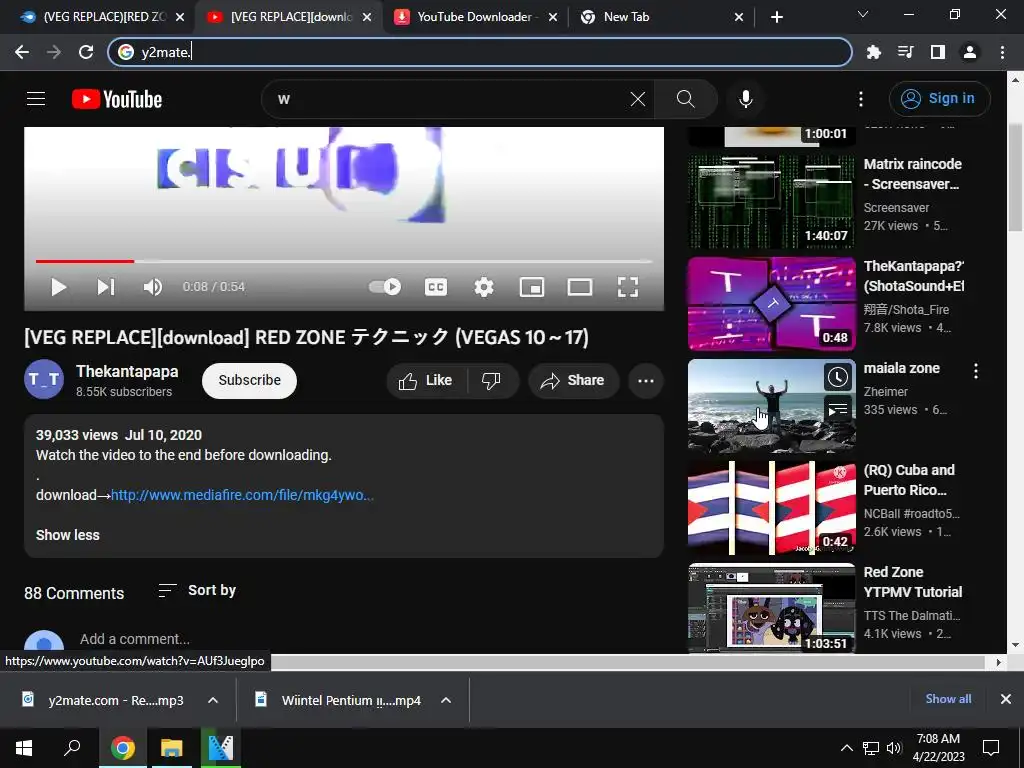1024x768 pixels.
Task: Open Windows taskbar search
Action: pyautogui.click(x=72, y=748)
